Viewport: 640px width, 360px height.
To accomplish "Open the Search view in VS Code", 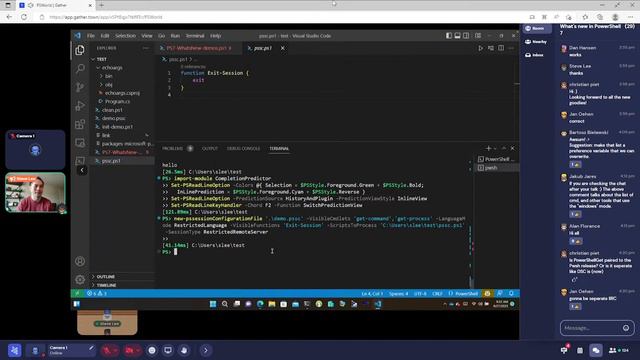I will tap(80, 69).
